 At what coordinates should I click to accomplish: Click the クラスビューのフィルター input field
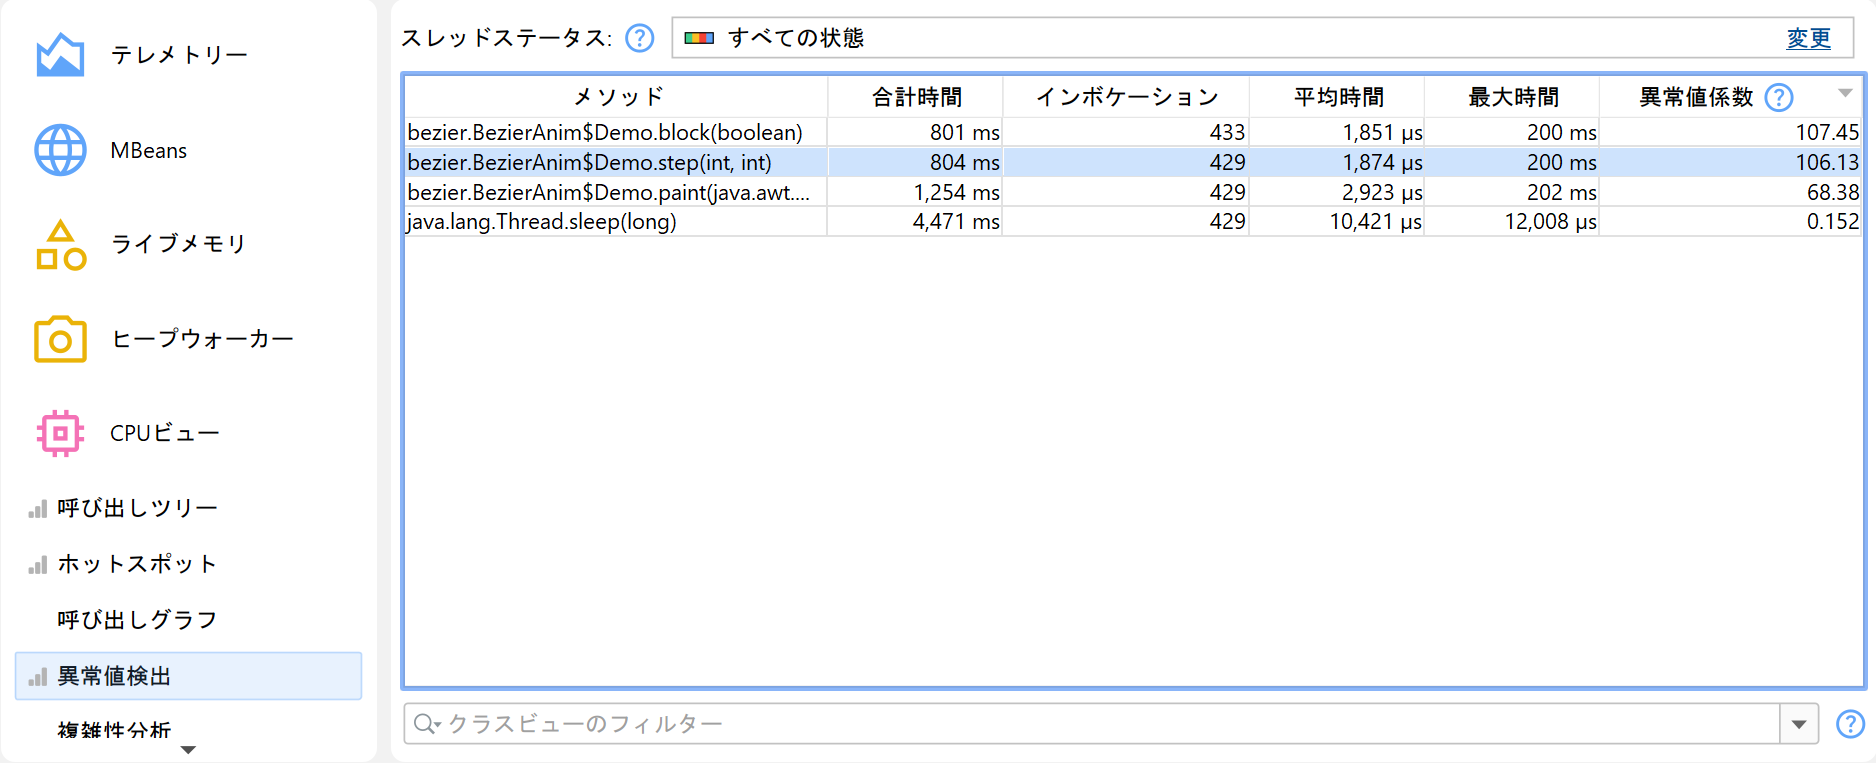(x=1100, y=724)
